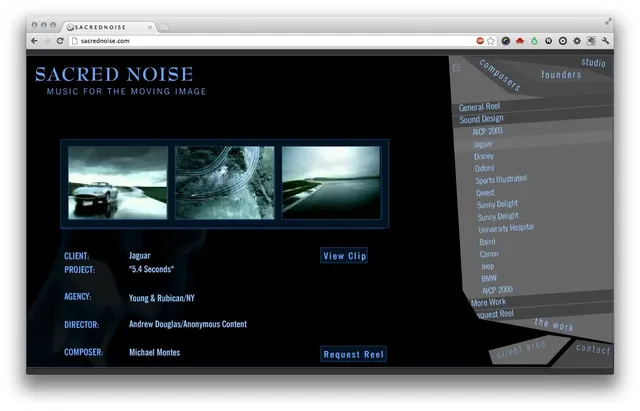Viewport: 640px width, 411px height.
Task: Click the red couch extension icon
Action: click(x=520, y=41)
